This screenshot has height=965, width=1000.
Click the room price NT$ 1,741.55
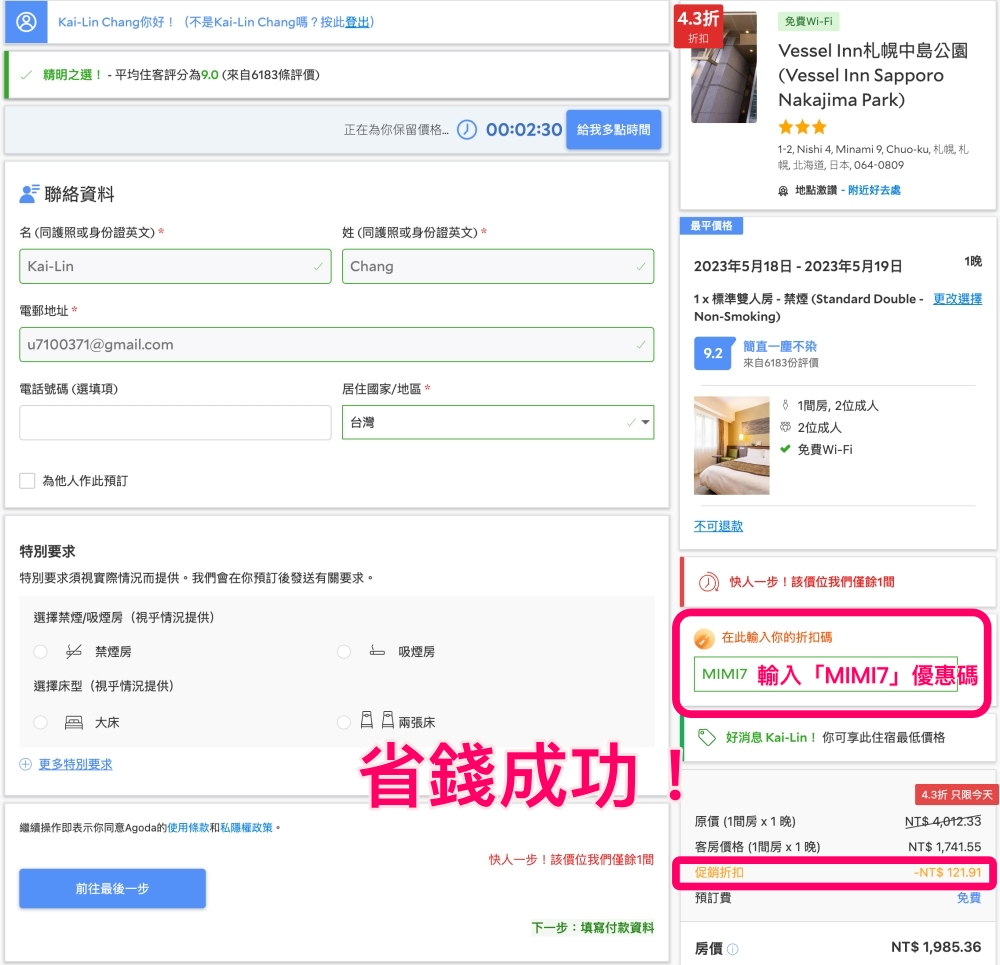tap(945, 847)
